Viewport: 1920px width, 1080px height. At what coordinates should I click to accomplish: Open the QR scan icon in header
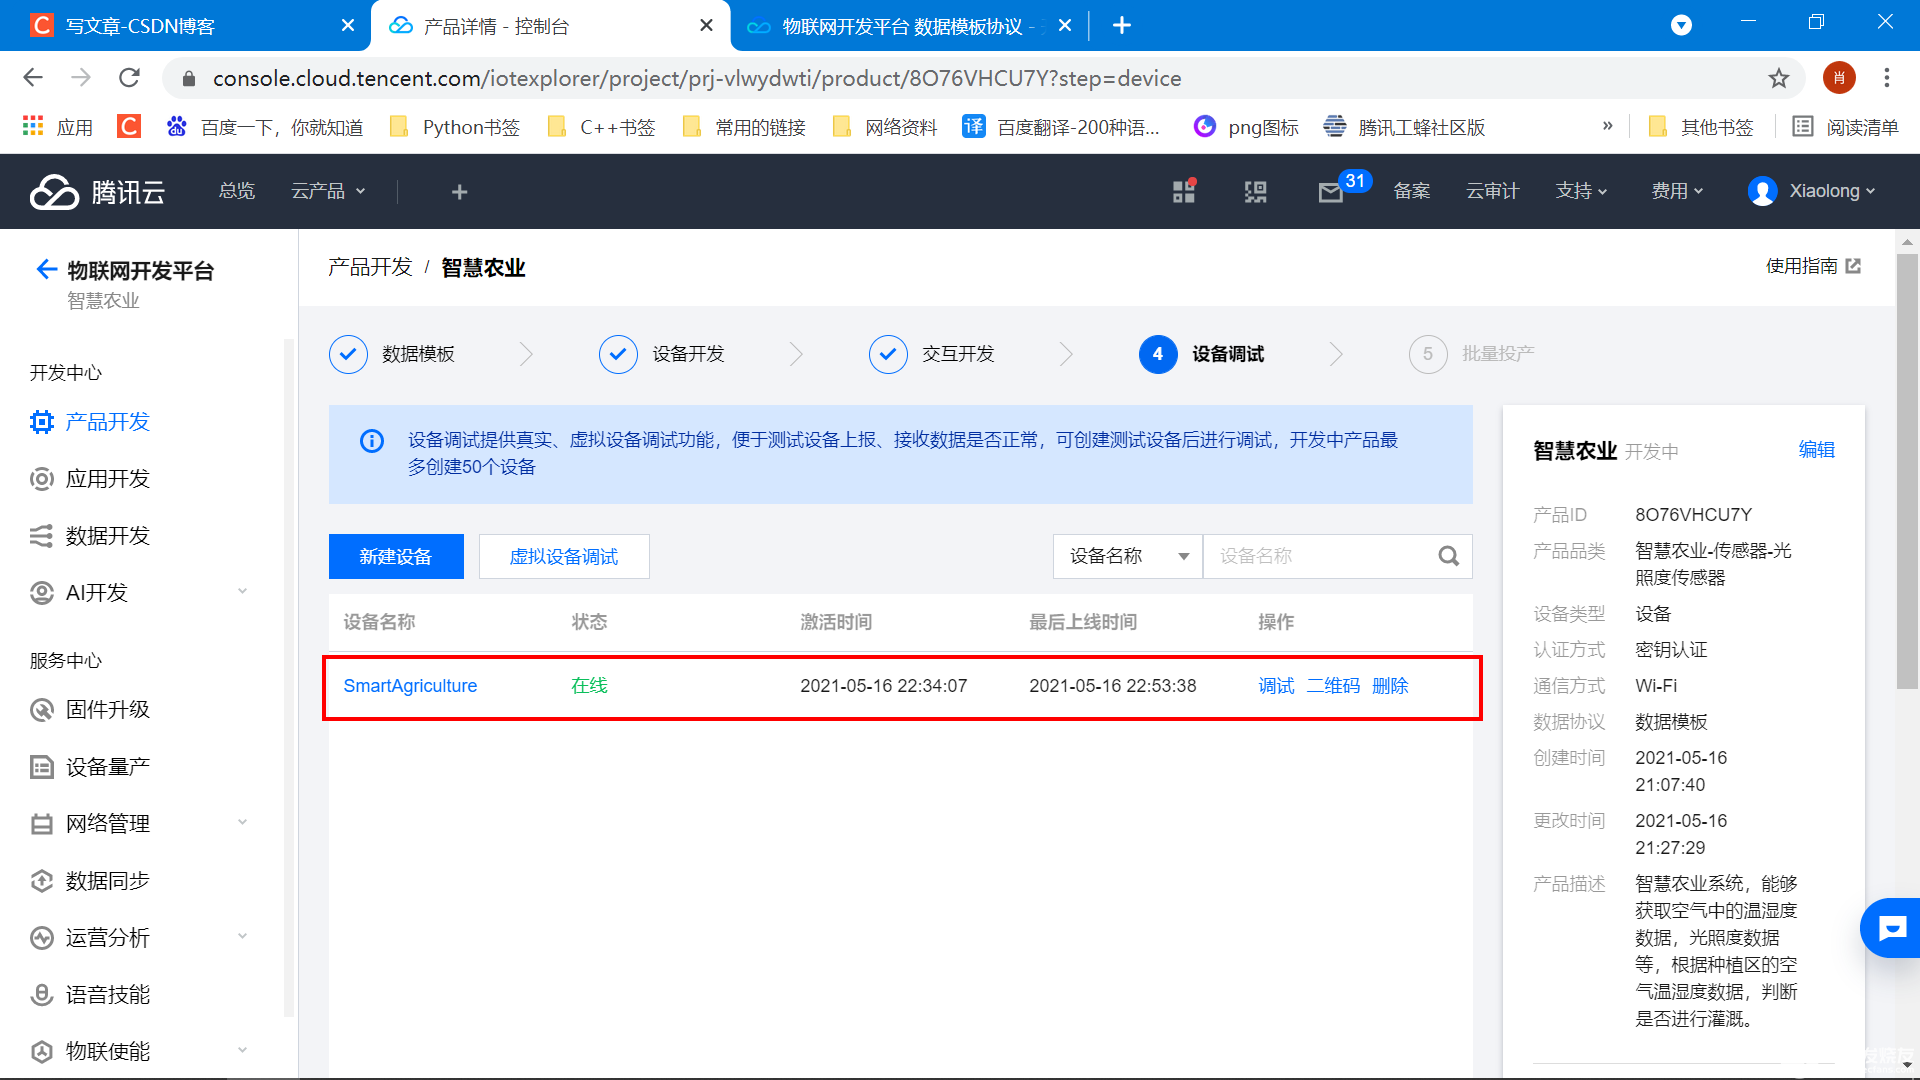tap(1255, 191)
